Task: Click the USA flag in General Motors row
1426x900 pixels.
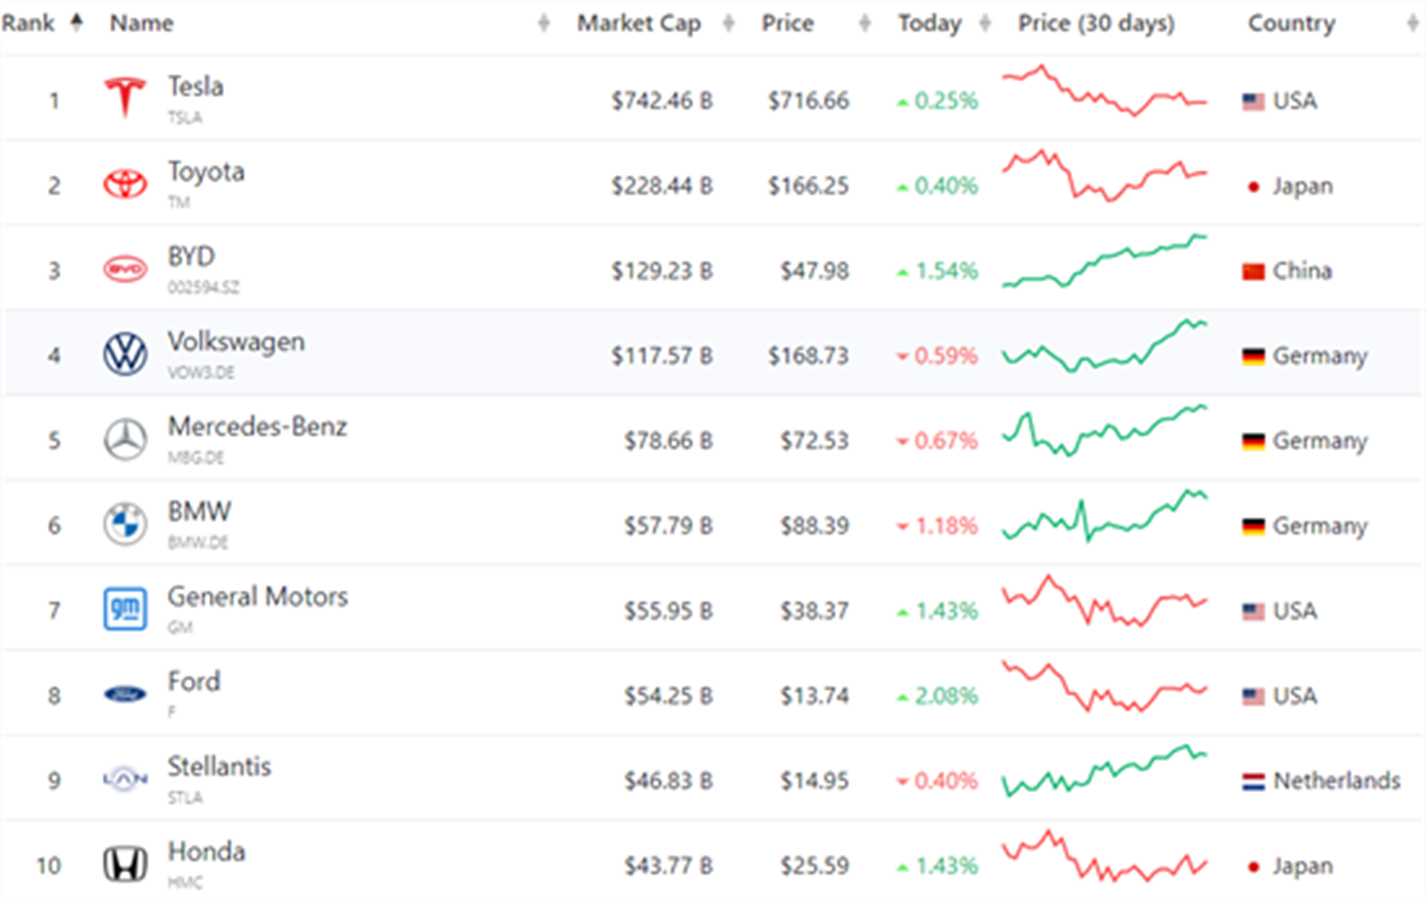Action: pos(1253,611)
